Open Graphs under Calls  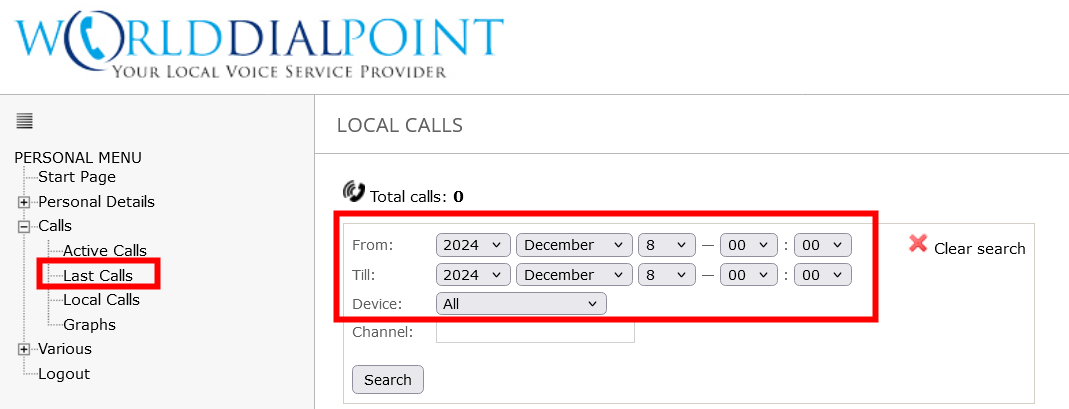[89, 325]
